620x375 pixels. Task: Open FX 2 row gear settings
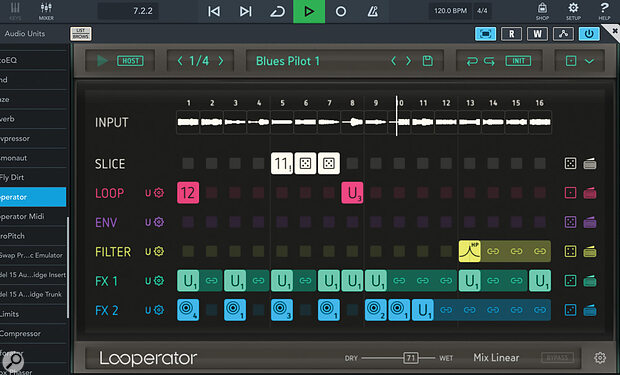(x=159, y=310)
